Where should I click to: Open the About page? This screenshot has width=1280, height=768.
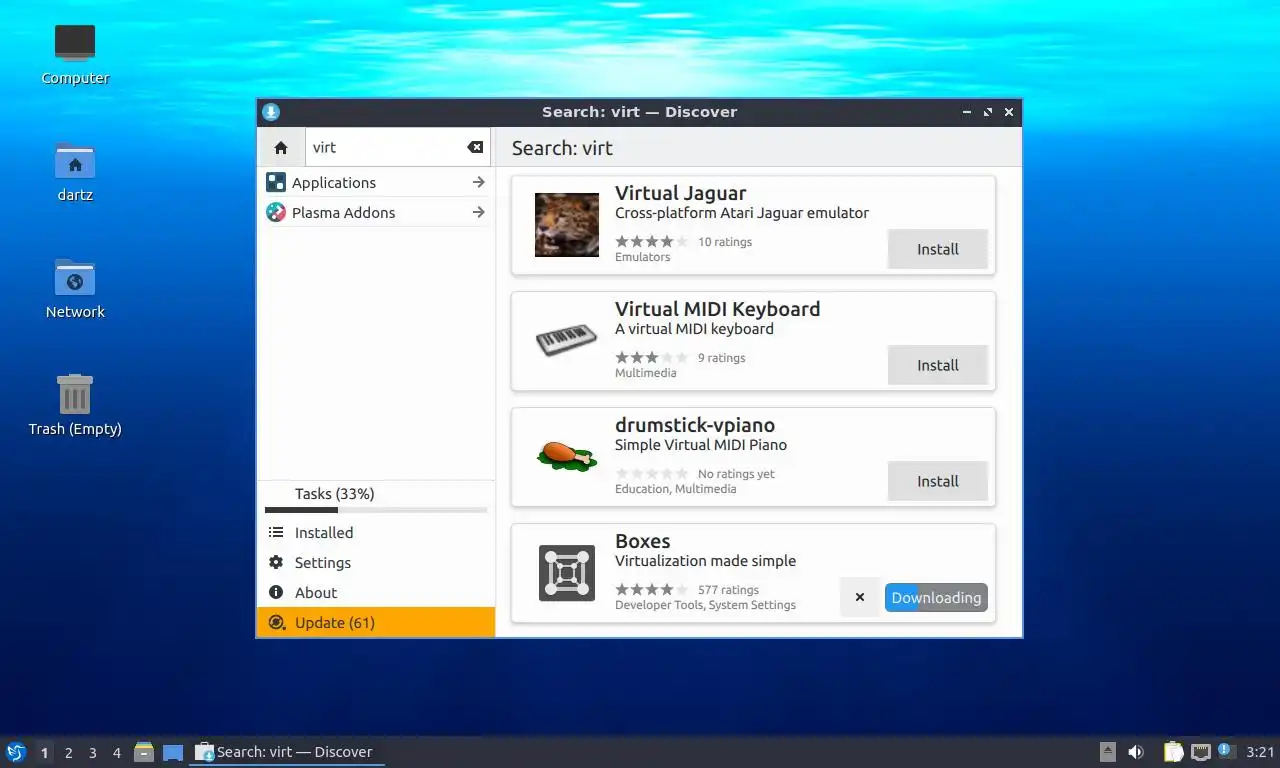(x=376, y=593)
